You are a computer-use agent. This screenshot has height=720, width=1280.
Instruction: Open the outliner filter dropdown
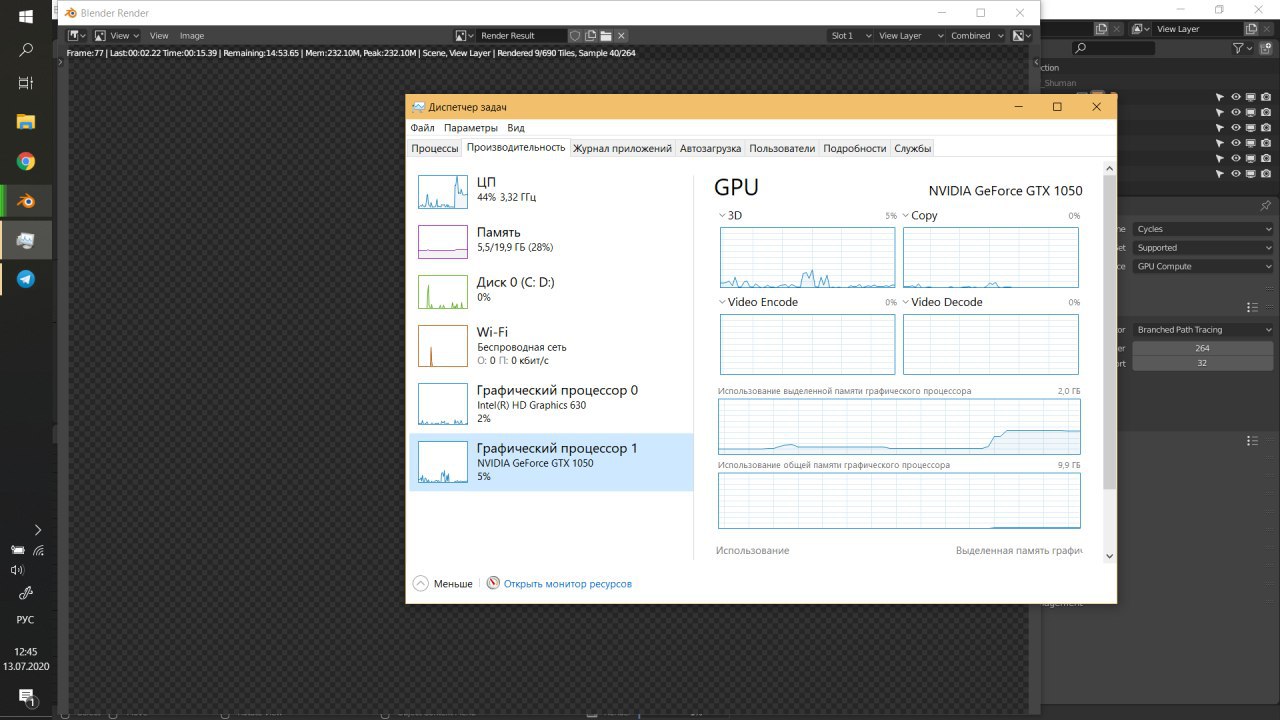(x=1242, y=48)
